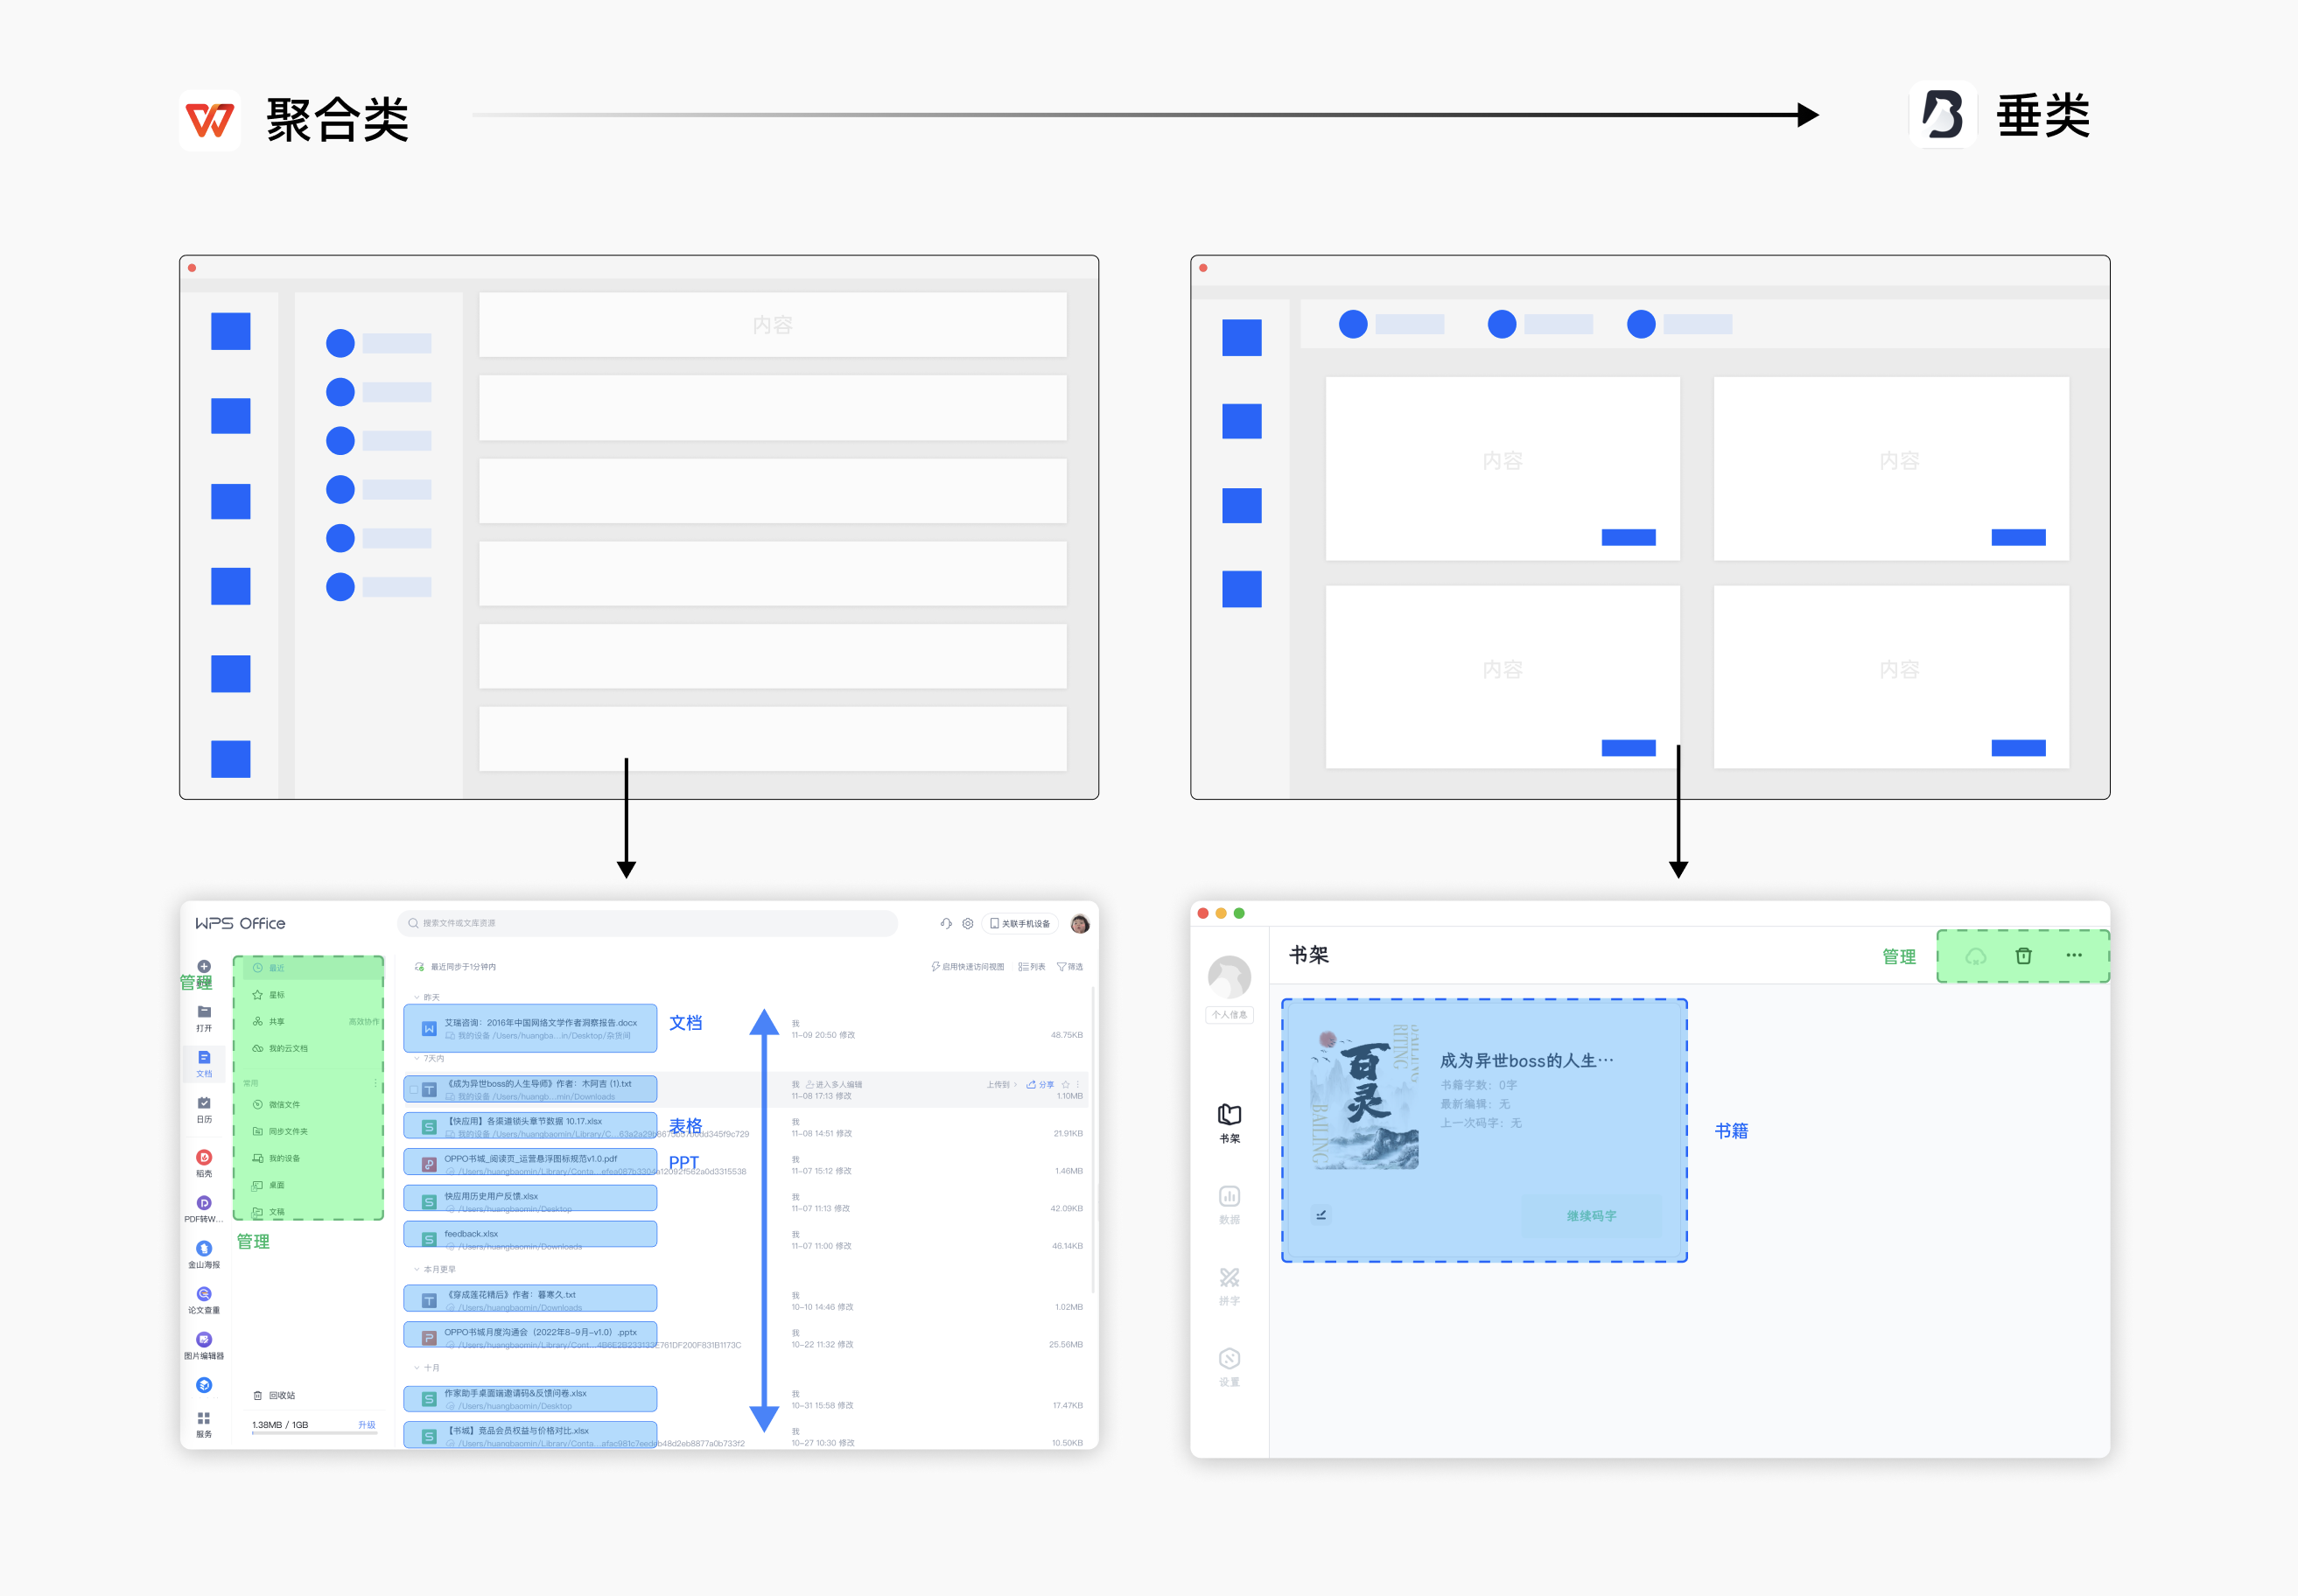The height and width of the screenshot is (1596, 2298).
Task: Star the highlighted txt file row
Action: (1066, 1084)
